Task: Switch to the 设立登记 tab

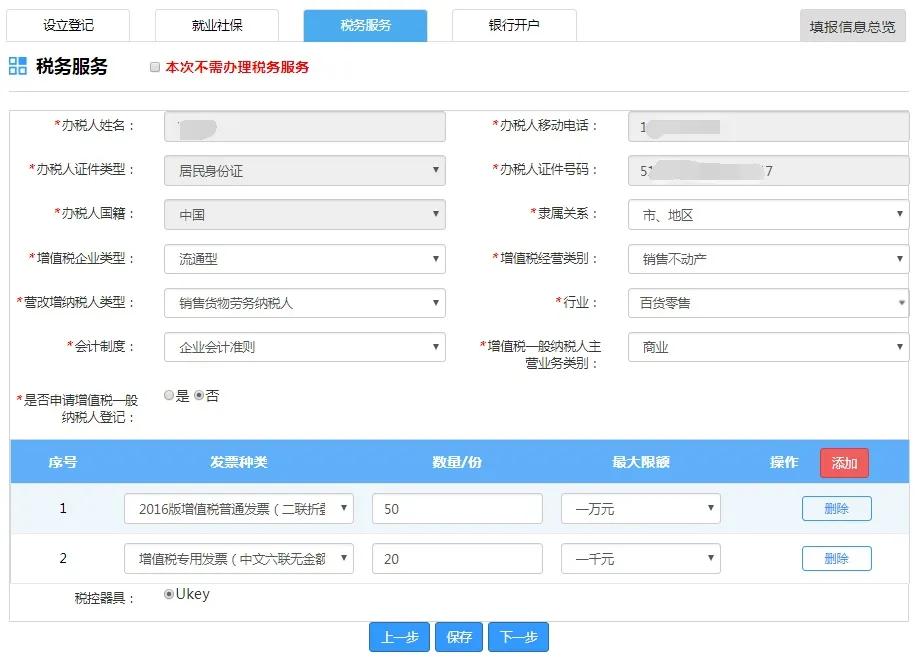Action: (69, 26)
